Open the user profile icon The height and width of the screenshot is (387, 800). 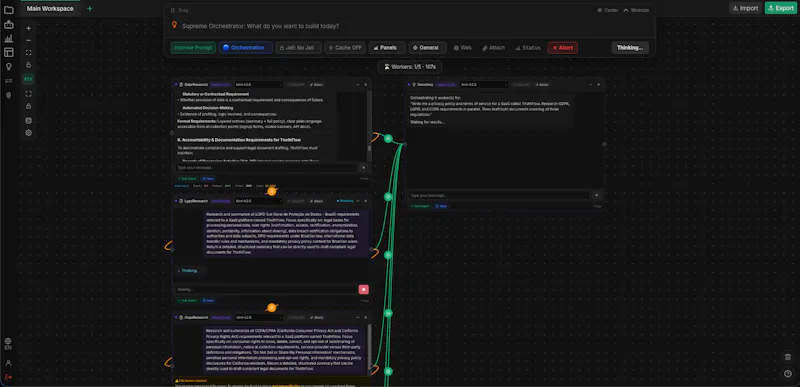[8, 363]
